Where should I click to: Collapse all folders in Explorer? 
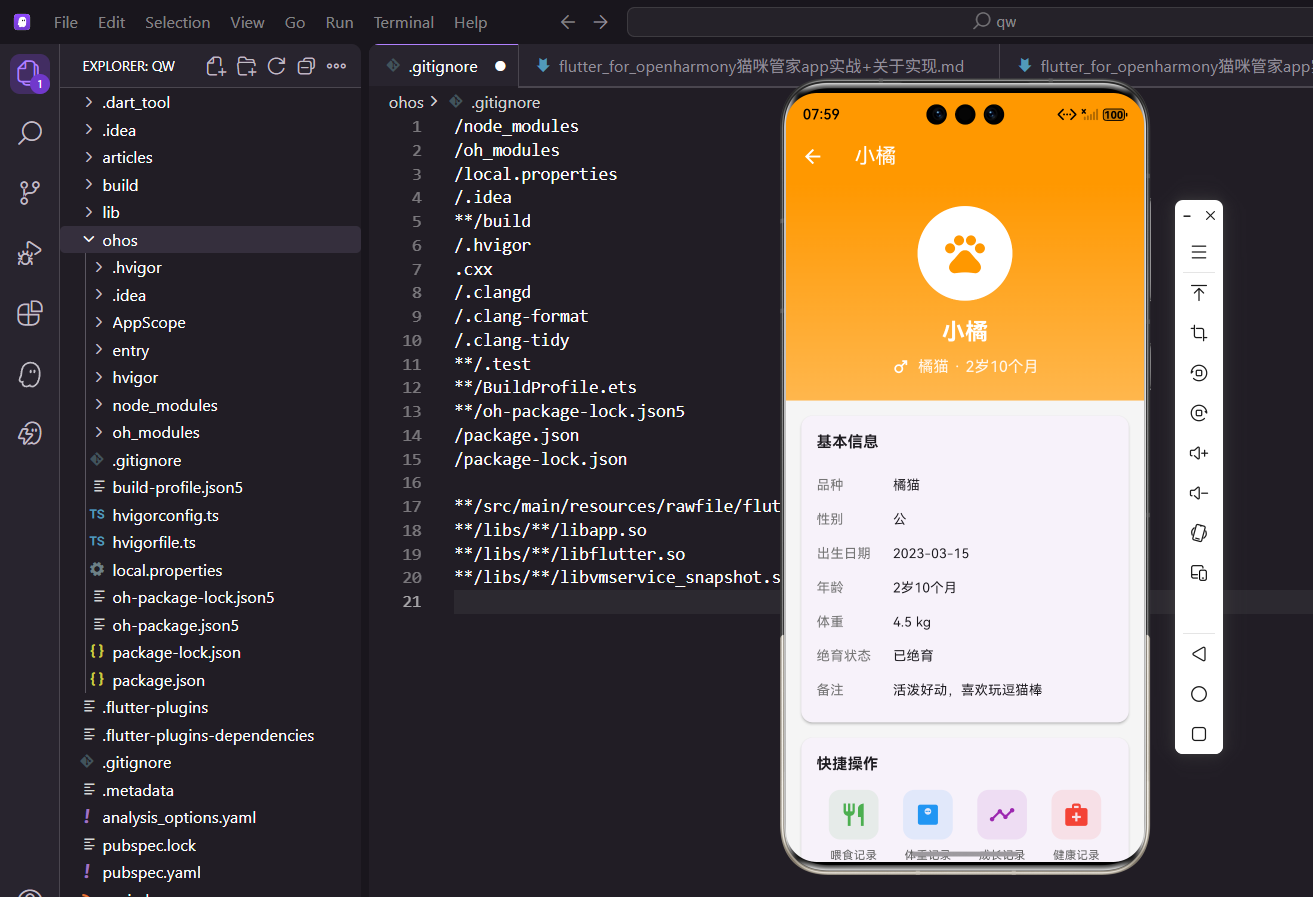pyautogui.click(x=306, y=66)
